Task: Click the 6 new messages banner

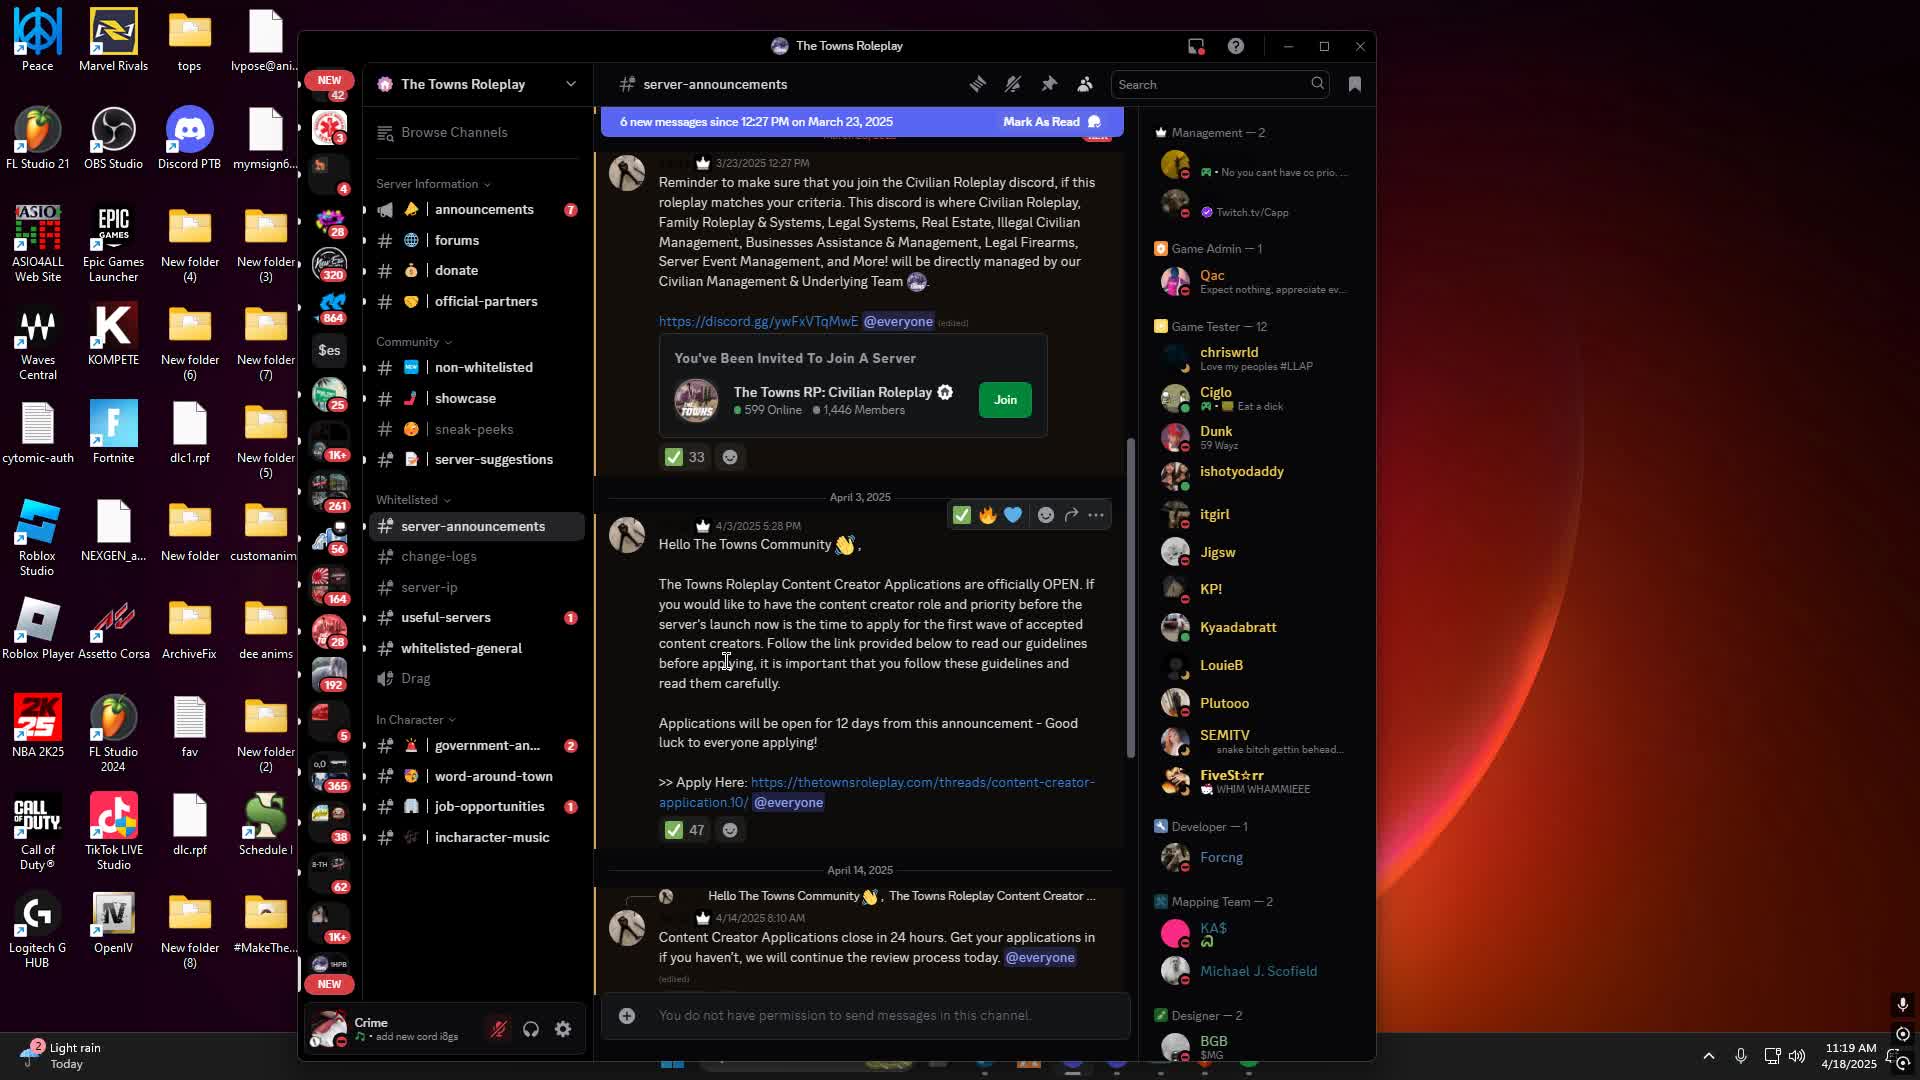Action: click(x=862, y=122)
